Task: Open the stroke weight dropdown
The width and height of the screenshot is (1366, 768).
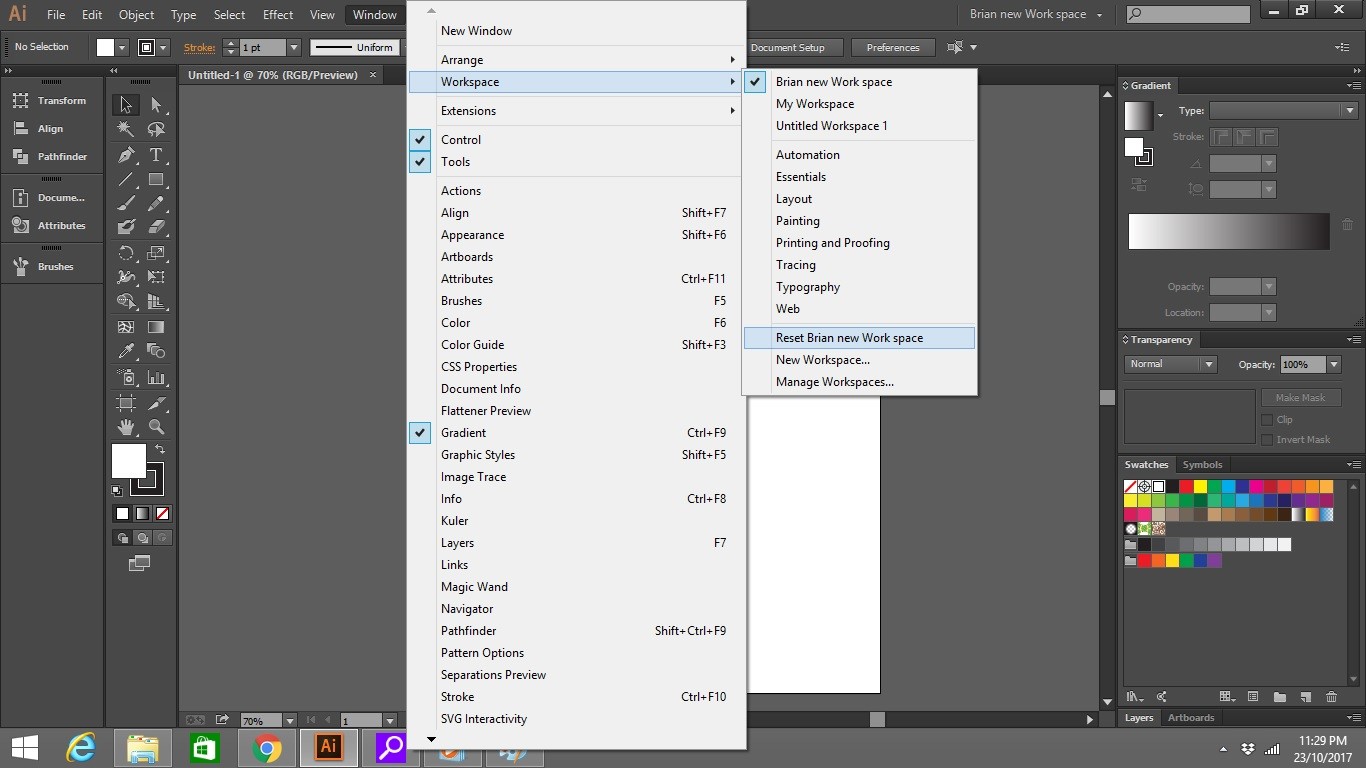Action: [x=294, y=47]
